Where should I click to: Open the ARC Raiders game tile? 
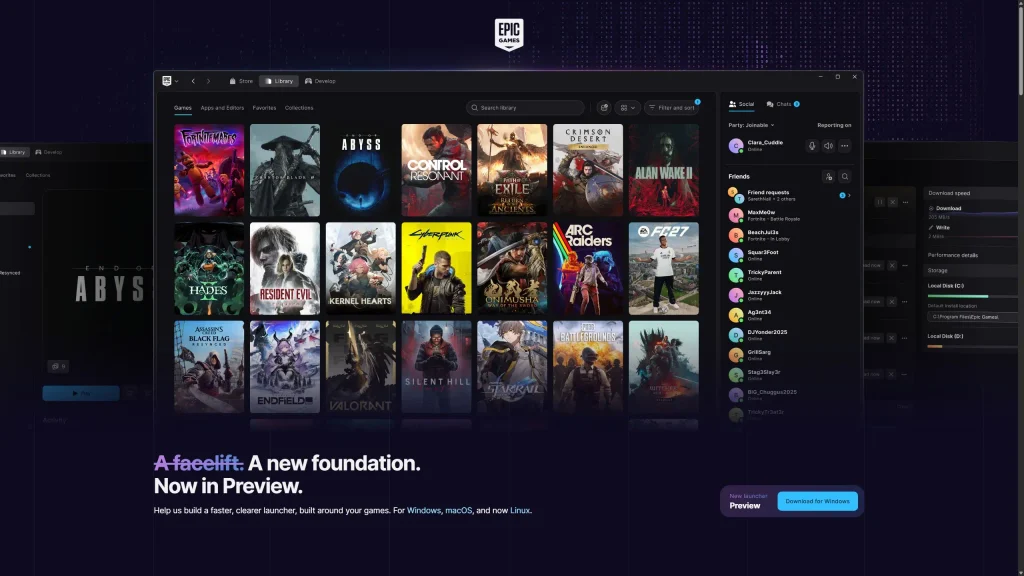tap(588, 268)
